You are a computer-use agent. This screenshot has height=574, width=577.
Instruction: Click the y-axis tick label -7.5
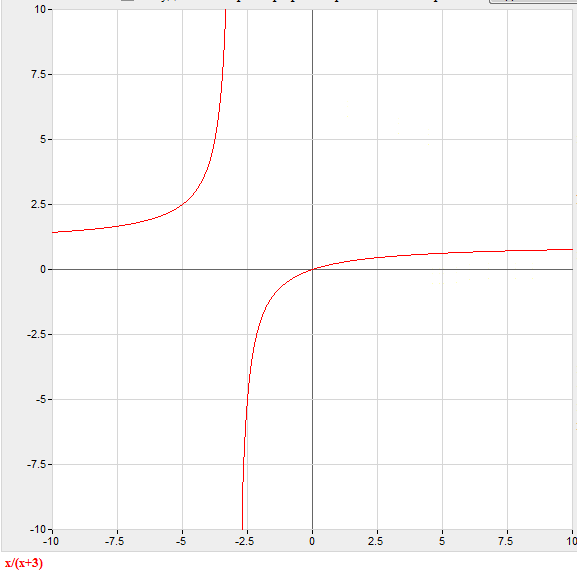tap(37, 464)
